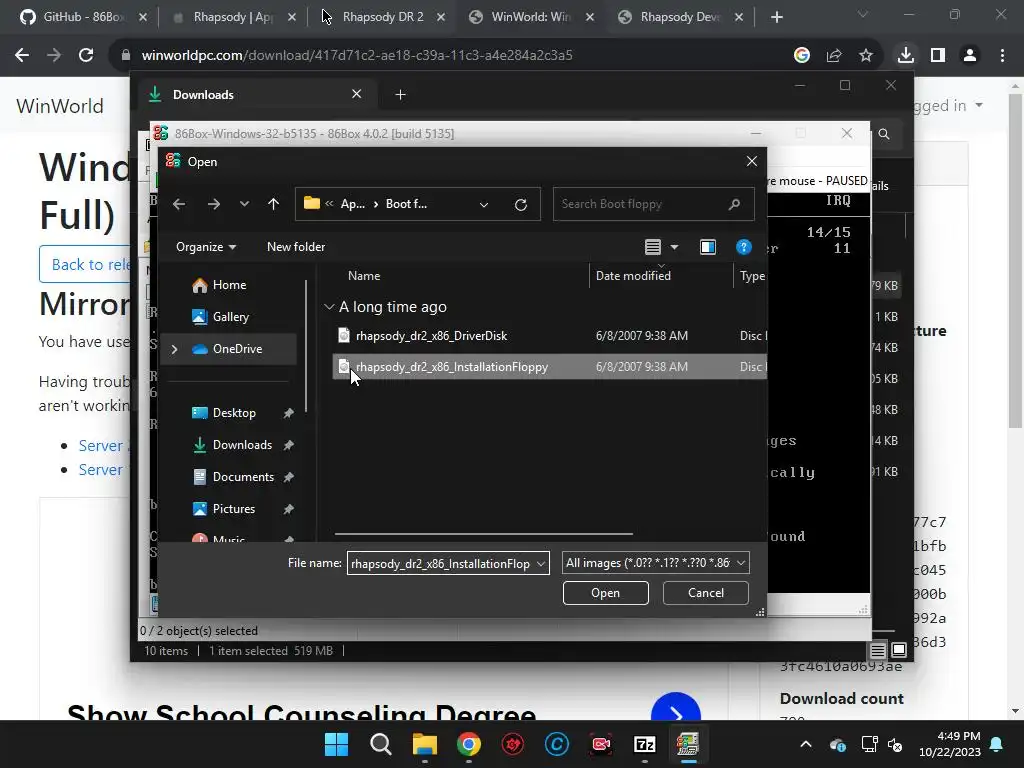Open recent locations chevron in Open dialog
The width and height of the screenshot is (1024, 768).
pyautogui.click(x=244, y=204)
